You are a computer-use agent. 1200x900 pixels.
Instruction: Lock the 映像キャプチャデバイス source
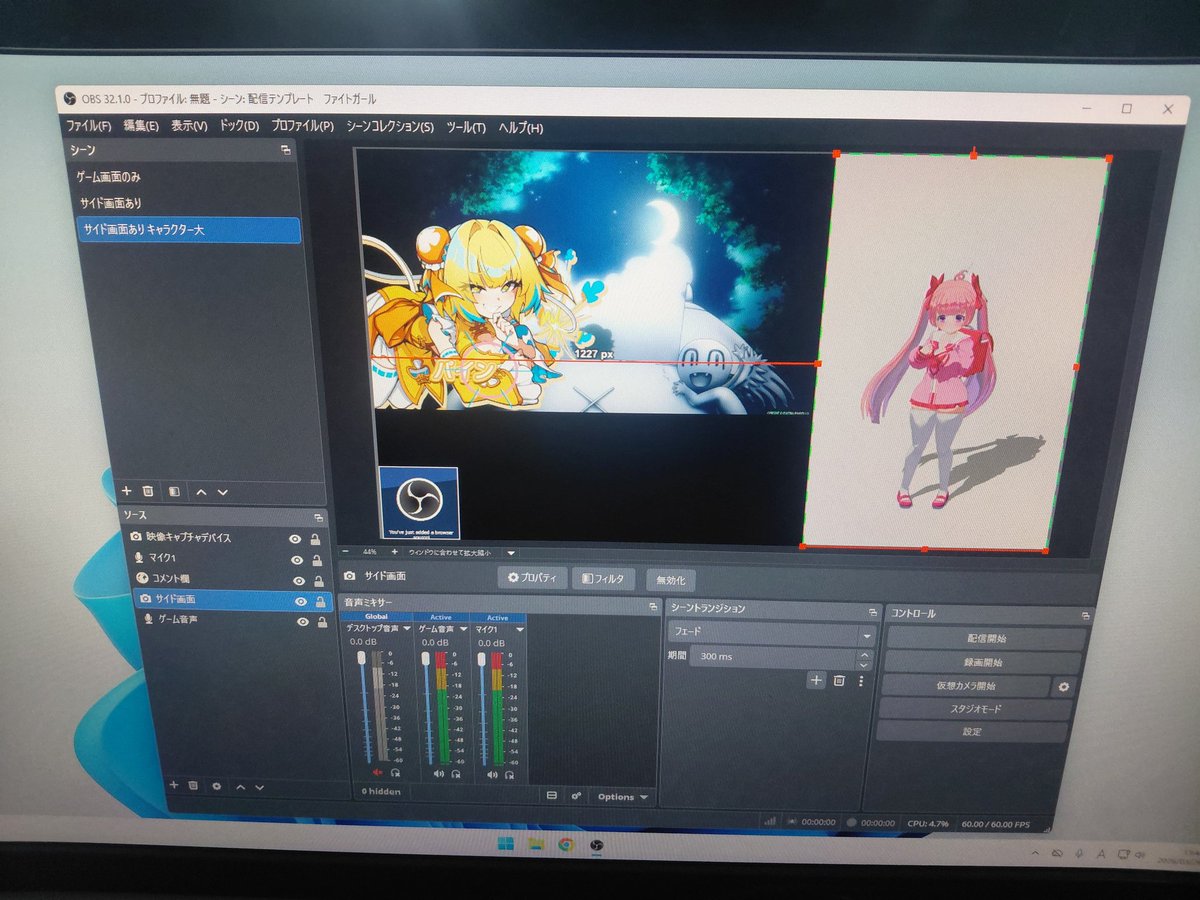pyautogui.click(x=316, y=539)
